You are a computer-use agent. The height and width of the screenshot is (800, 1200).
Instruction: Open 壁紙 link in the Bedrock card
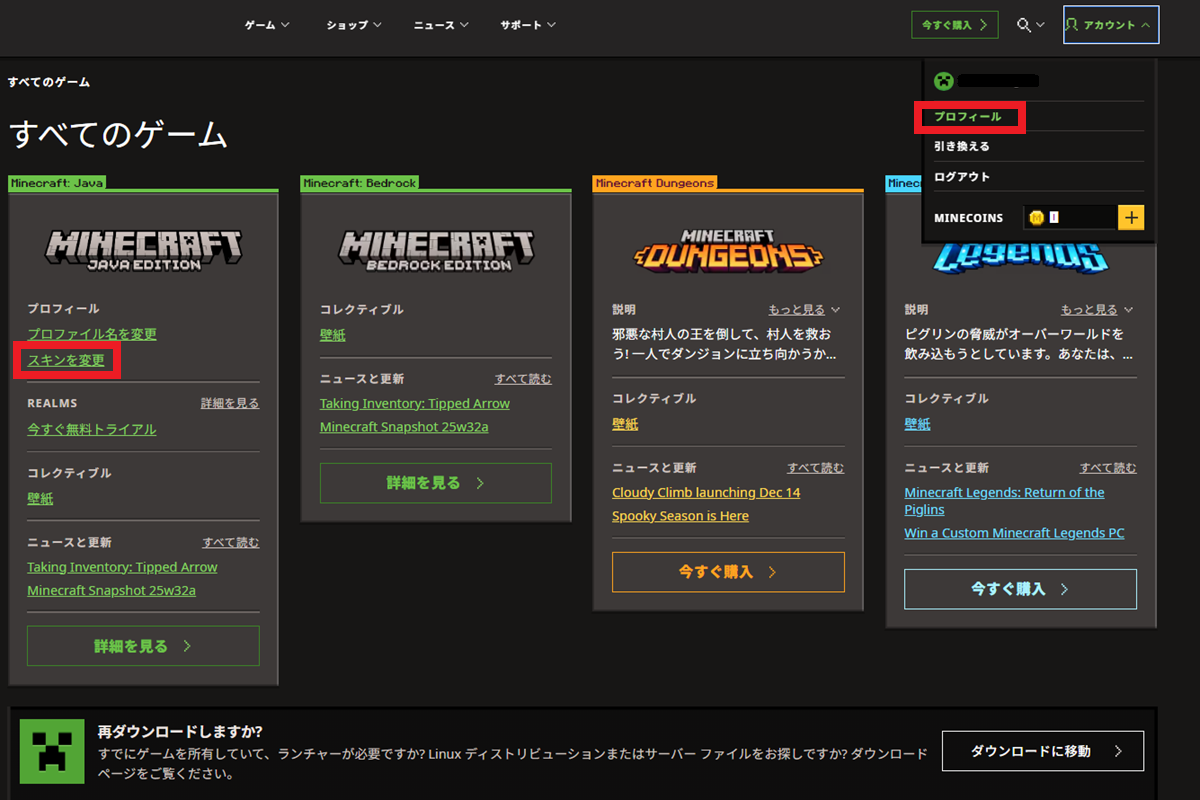333,335
